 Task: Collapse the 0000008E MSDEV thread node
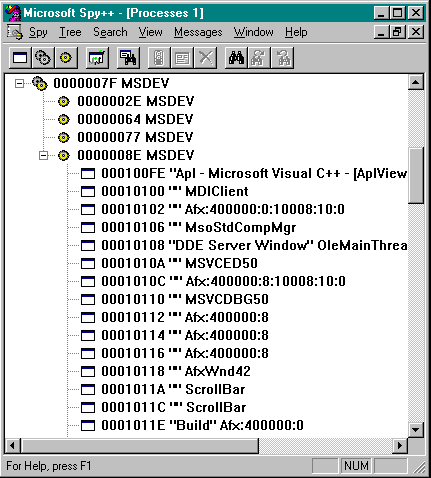click(44, 155)
